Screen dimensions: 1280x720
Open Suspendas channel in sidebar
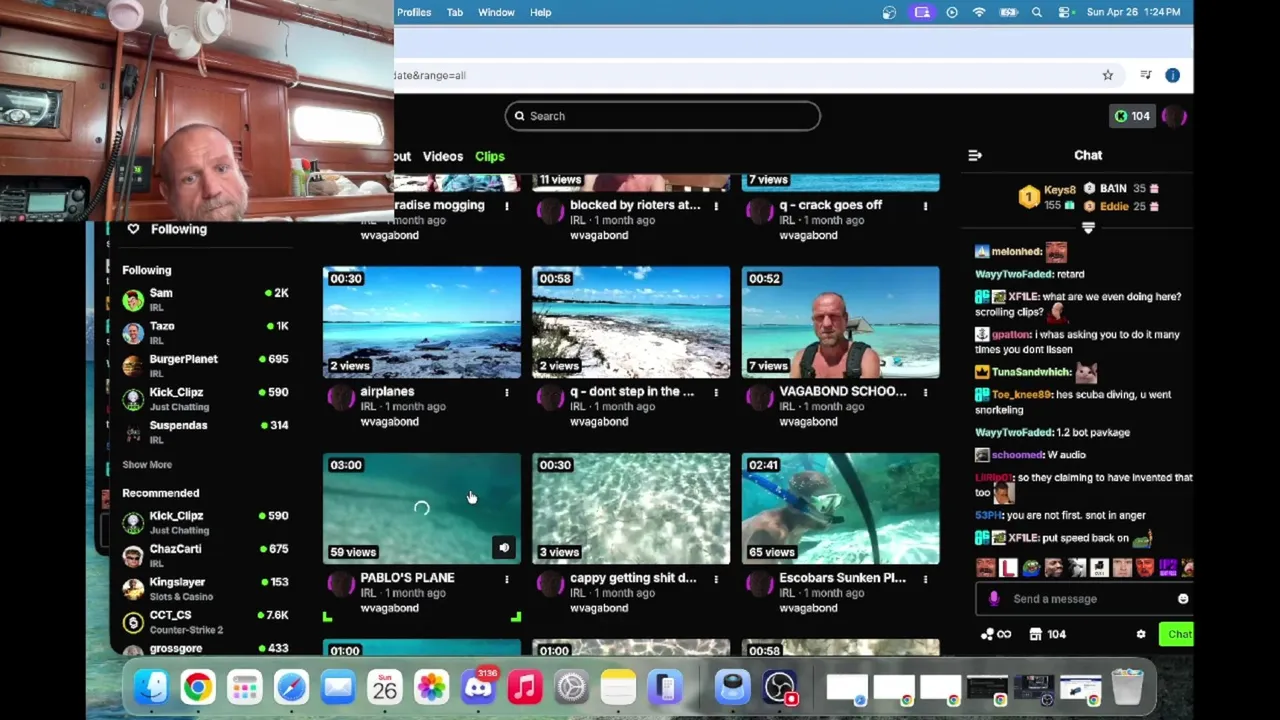(205, 431)
